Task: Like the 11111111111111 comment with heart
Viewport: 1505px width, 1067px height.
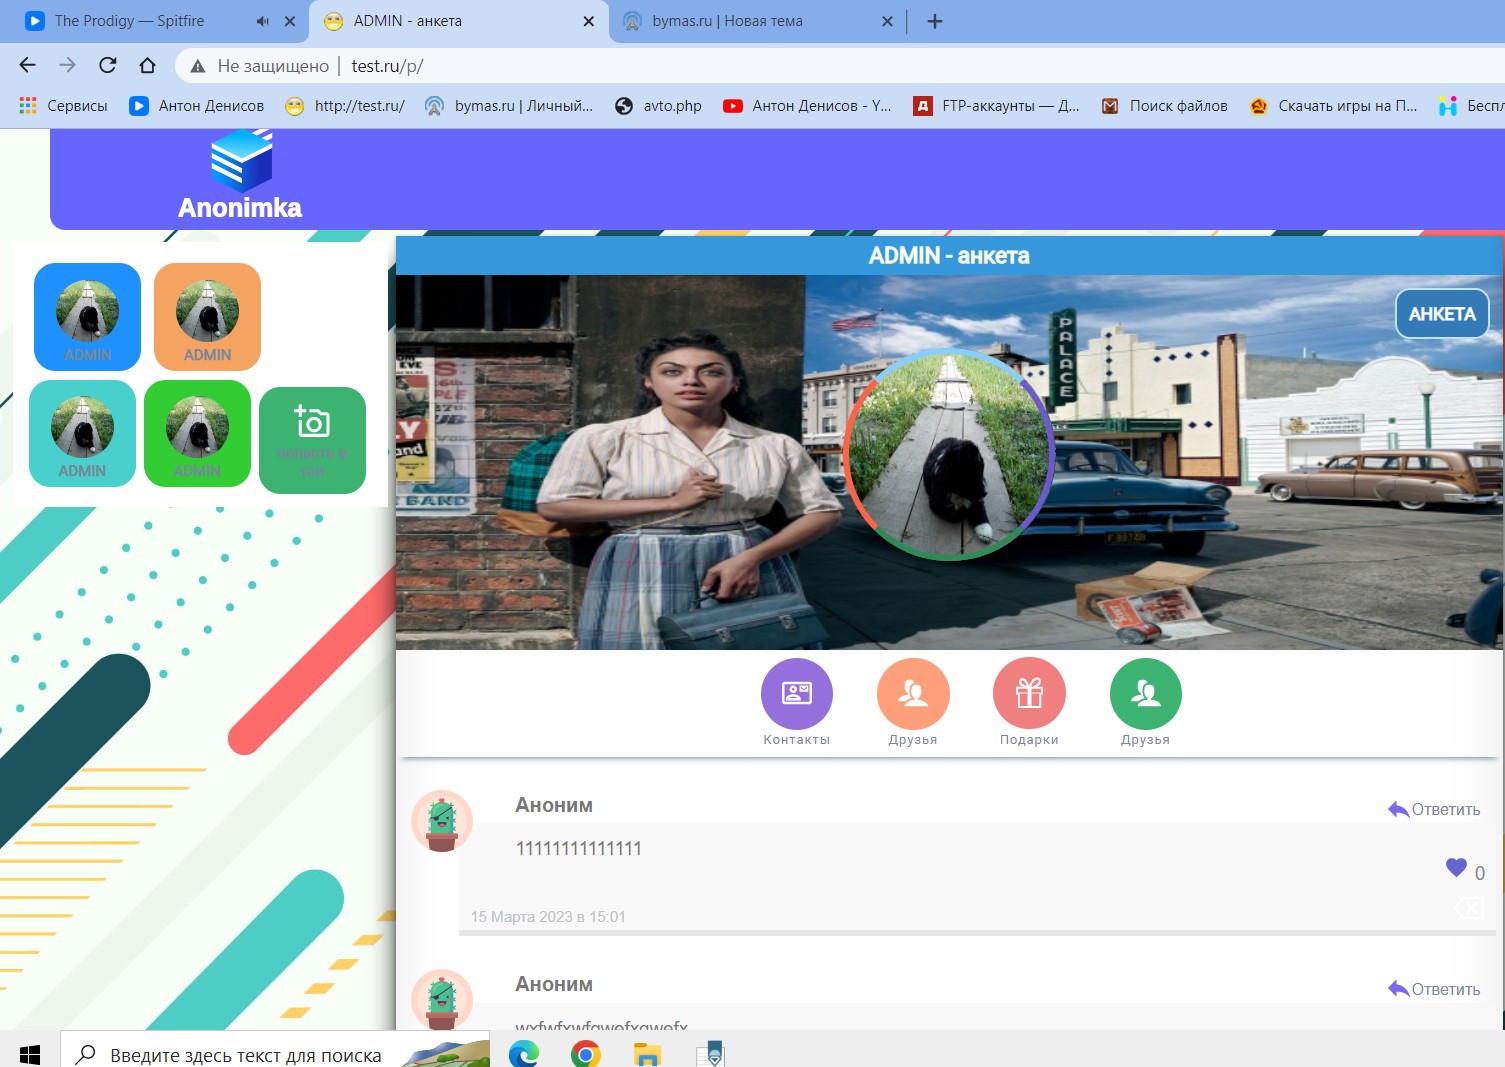Action: (1456, 868)
